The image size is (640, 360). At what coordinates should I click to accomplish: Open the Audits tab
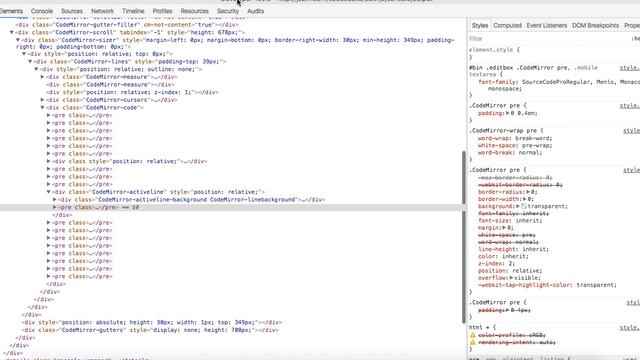tap(256, 11)
